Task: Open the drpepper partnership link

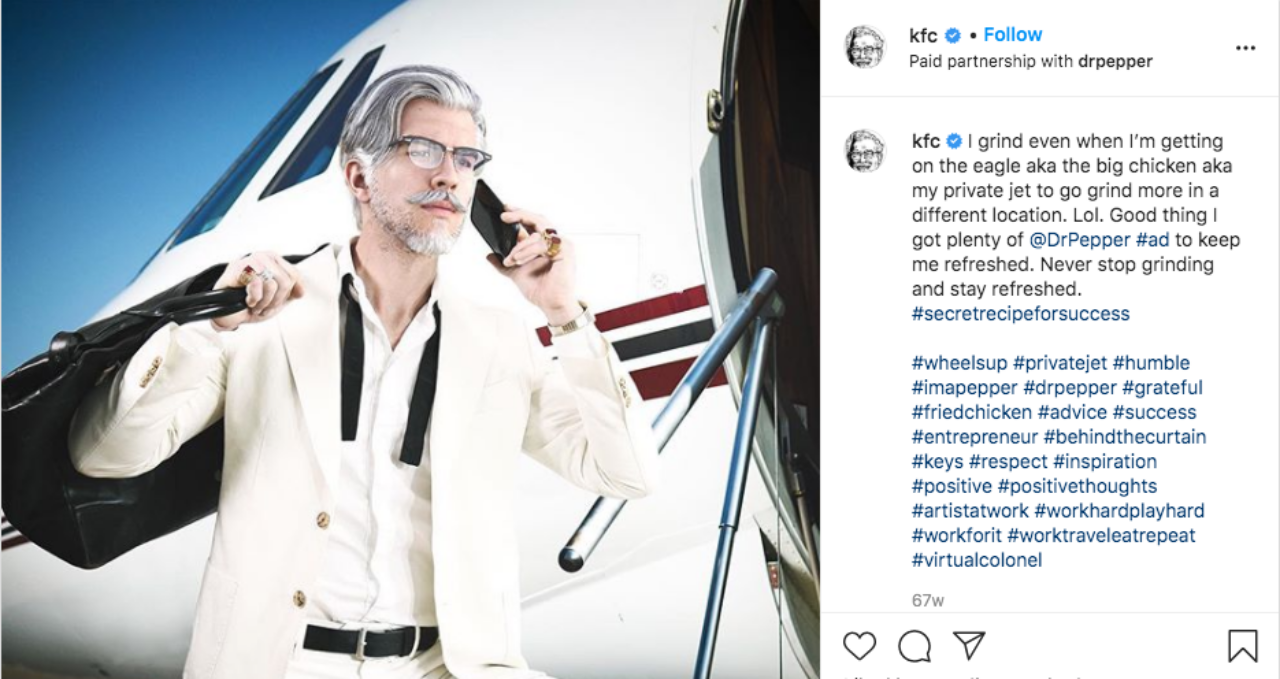Action: pyautogui.click(x=1115, y=61)
